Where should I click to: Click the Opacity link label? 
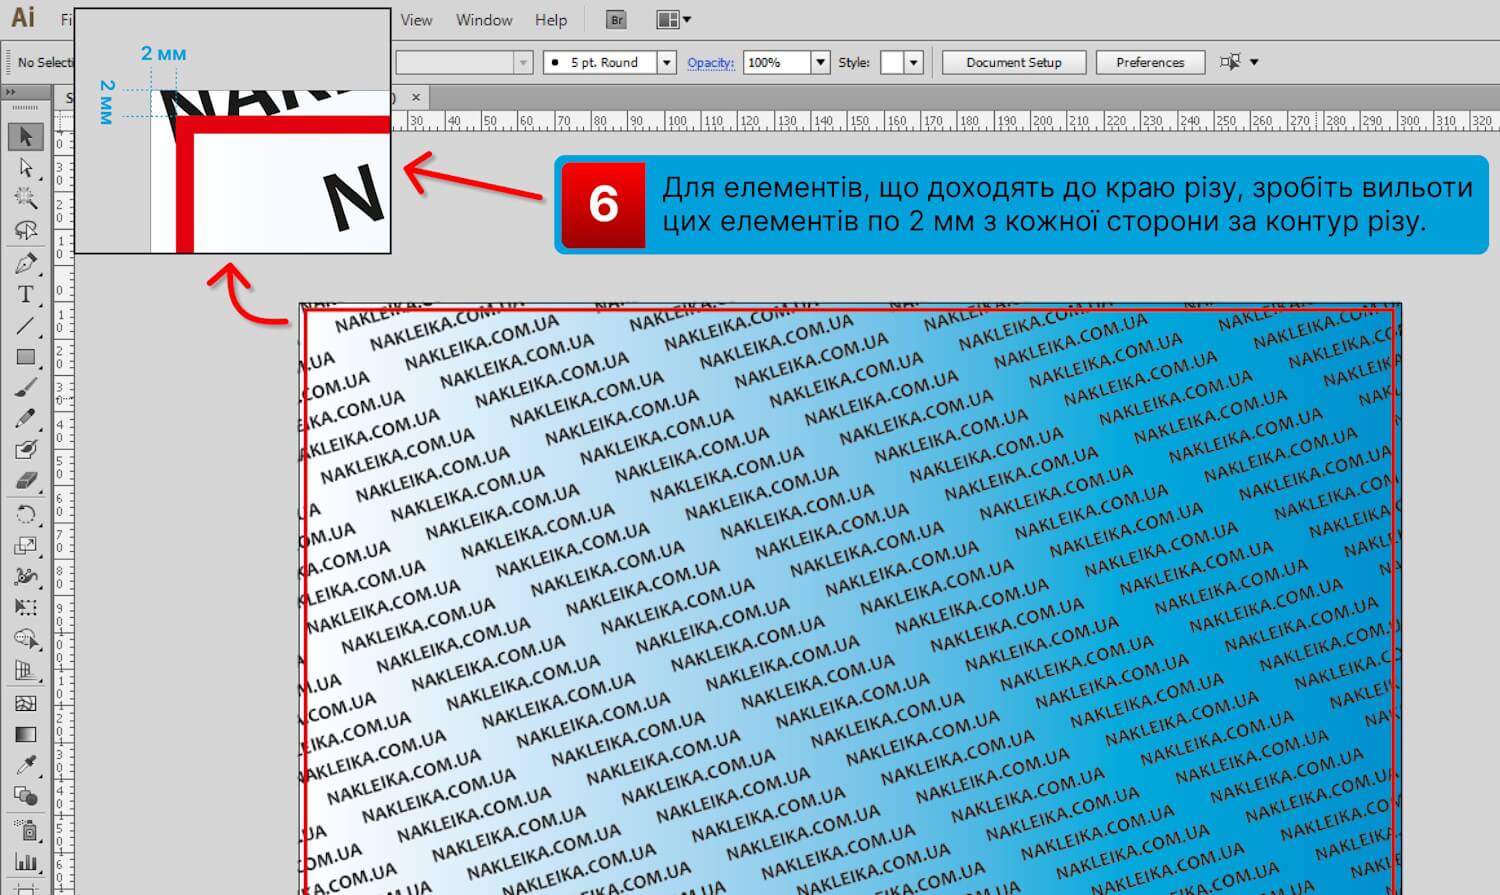[x=711, y=62]
